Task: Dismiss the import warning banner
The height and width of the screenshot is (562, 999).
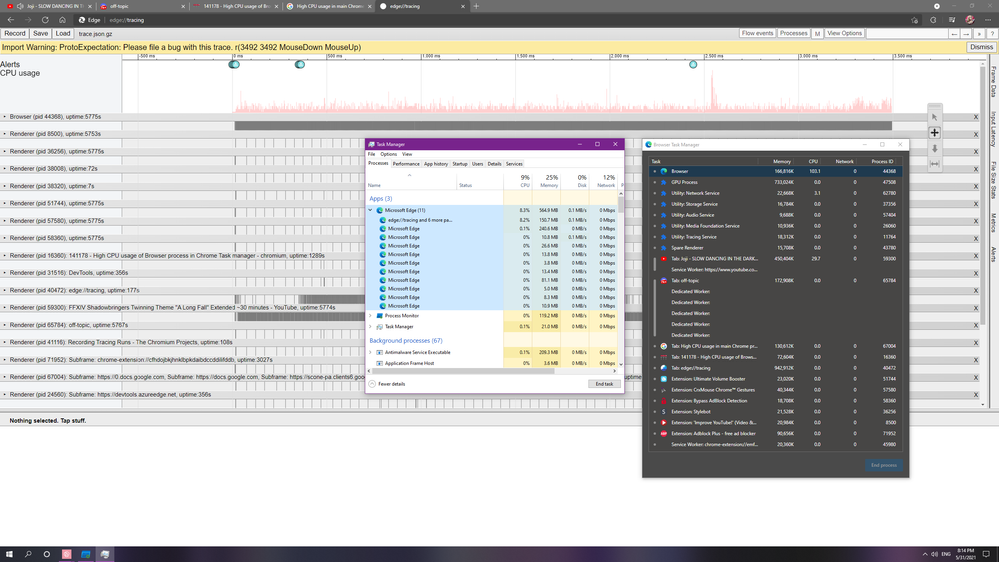Action: (x=981, y=47)
